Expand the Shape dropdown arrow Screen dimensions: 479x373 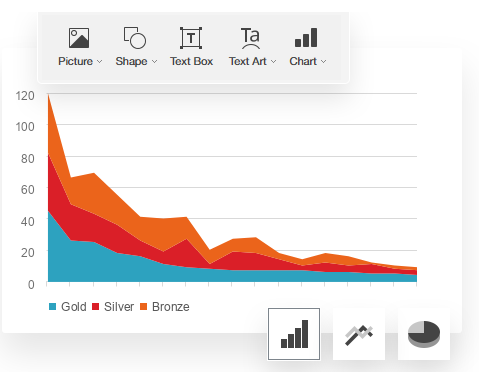click(x=154, y=62)
